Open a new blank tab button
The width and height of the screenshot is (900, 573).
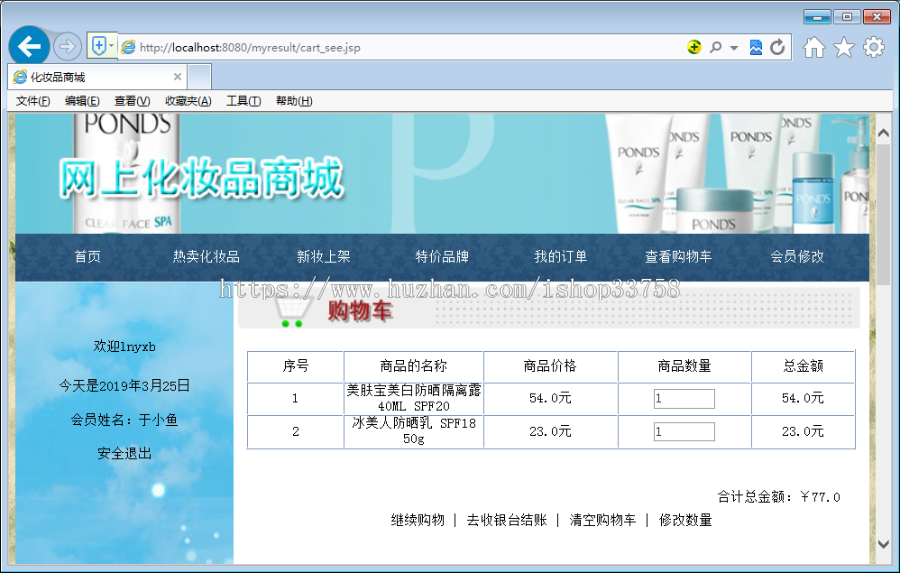(x=200, y=77)
